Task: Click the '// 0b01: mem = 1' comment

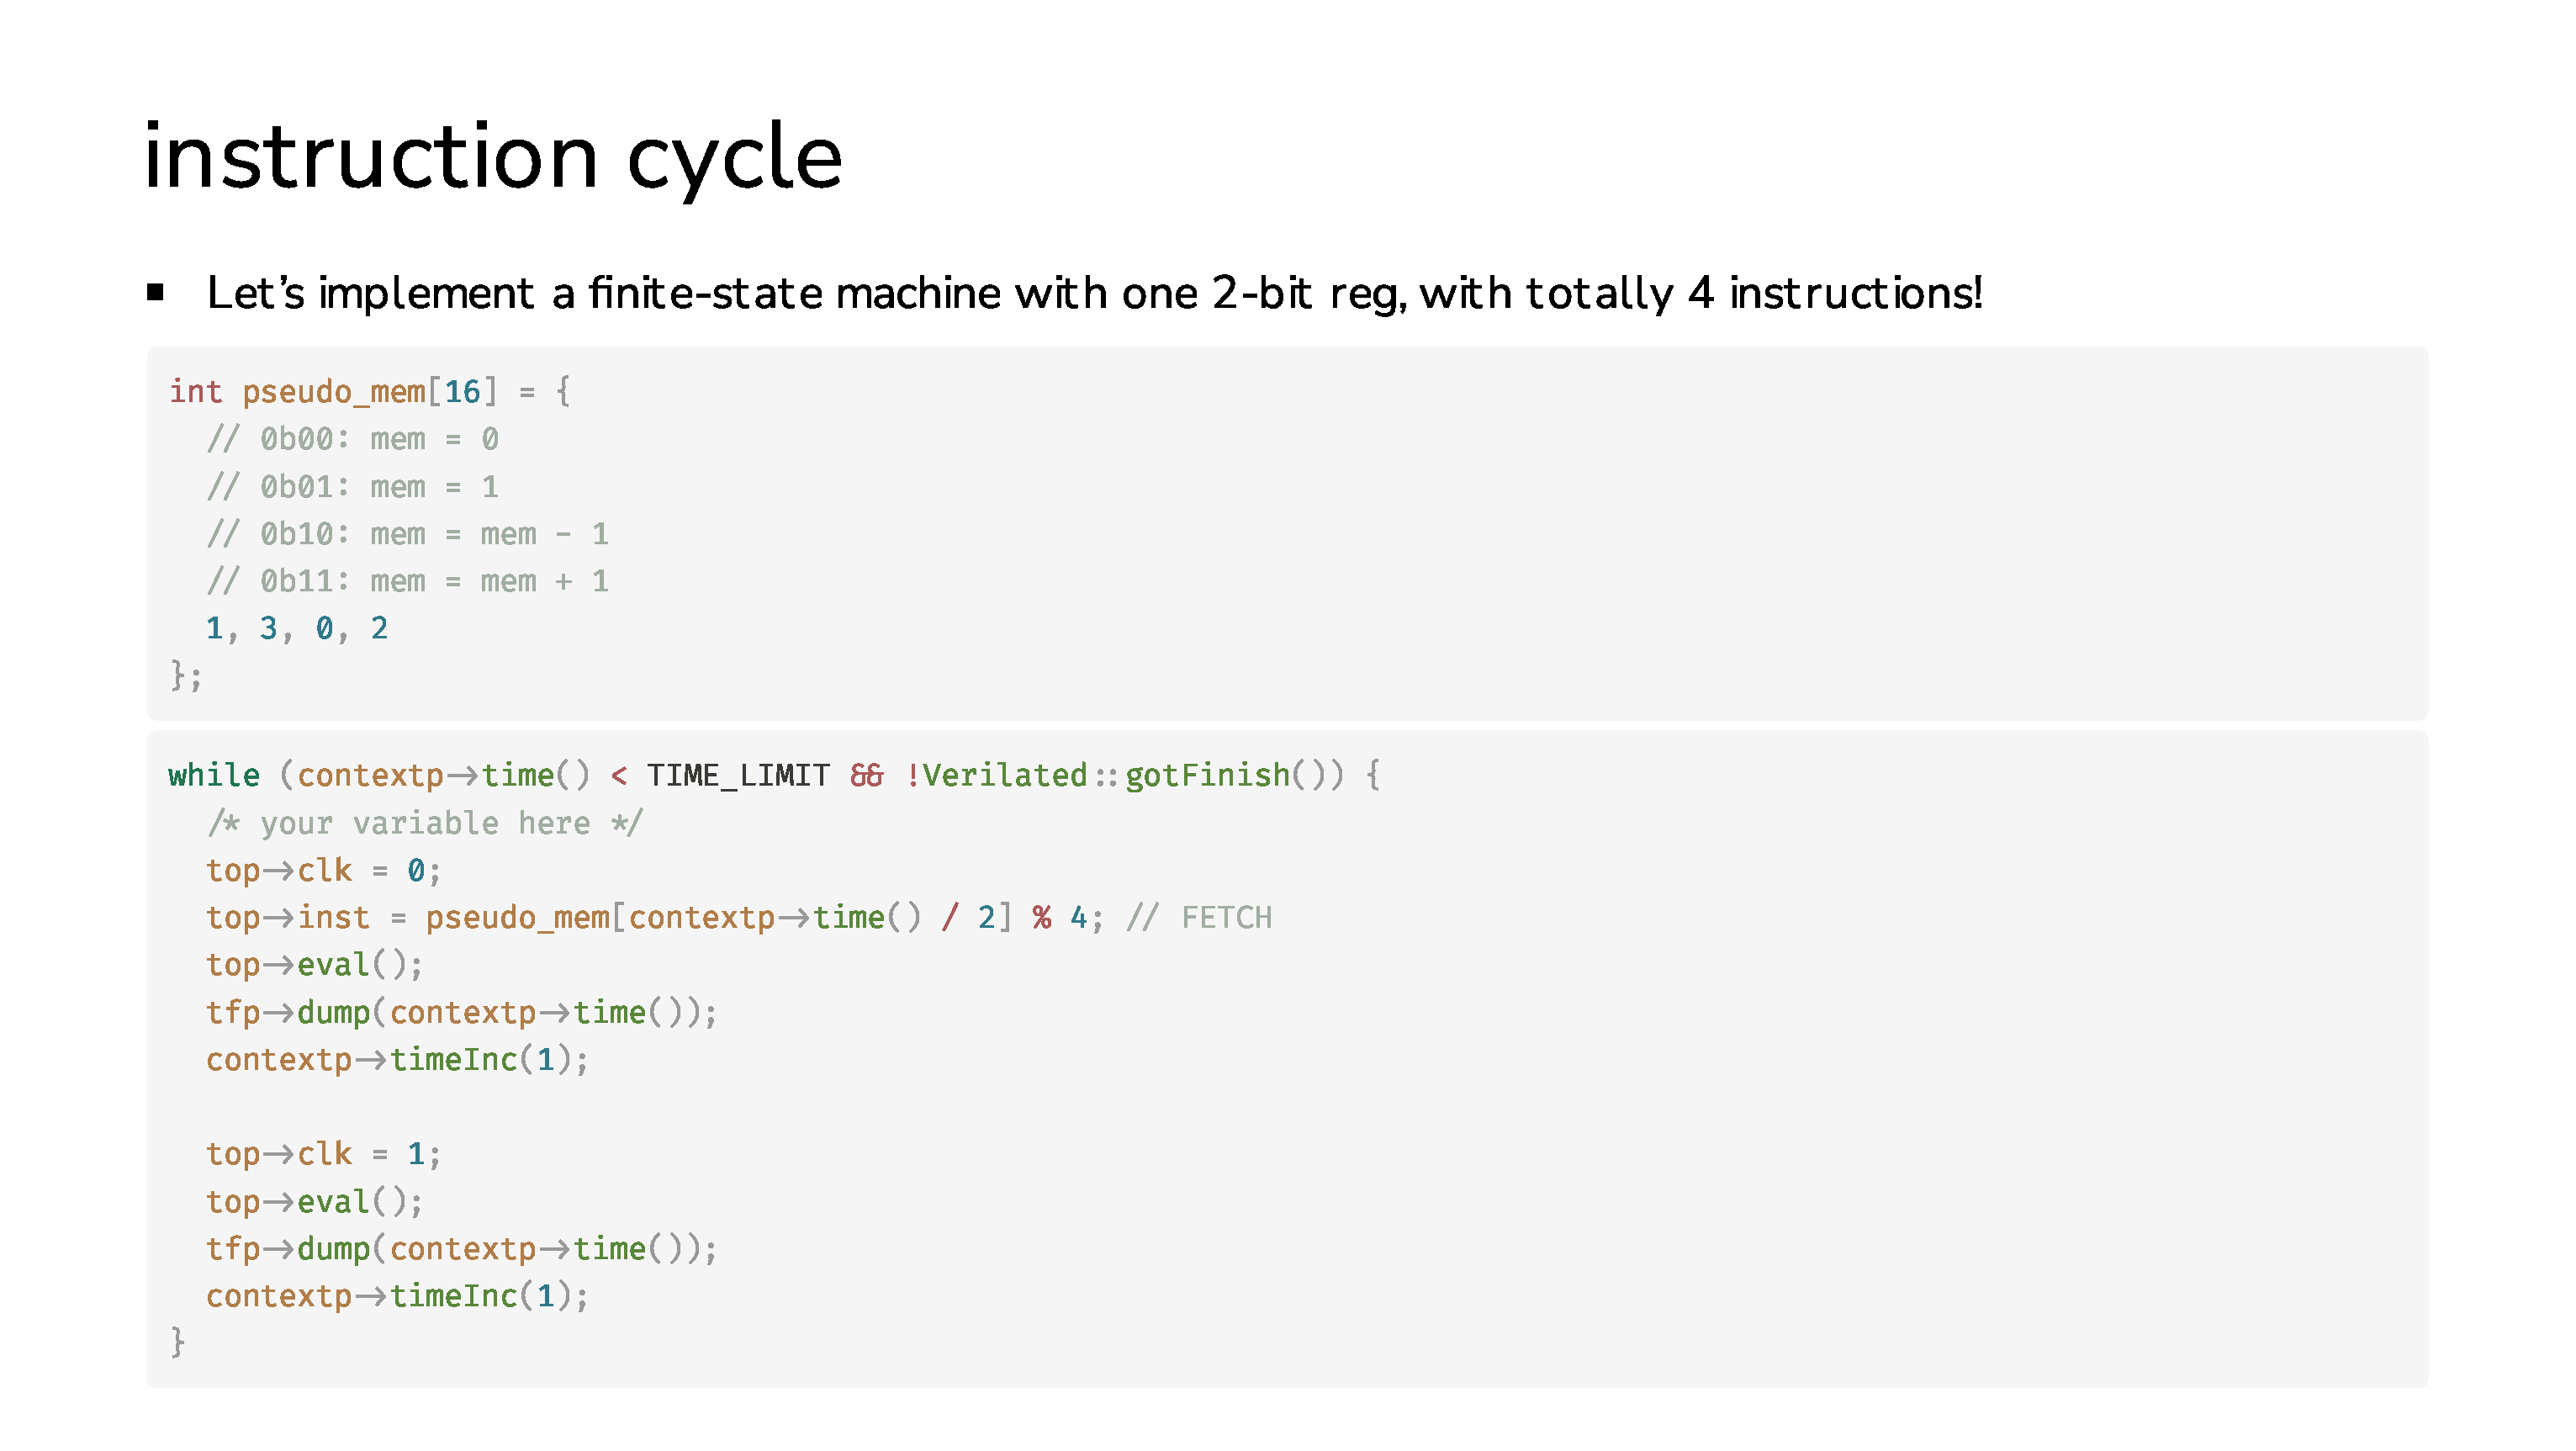Action: [352, 486]
